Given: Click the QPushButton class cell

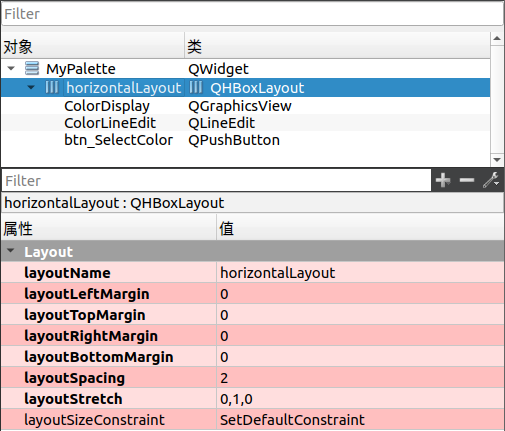Looking at the screenshot, I should (x=234, y=140).
